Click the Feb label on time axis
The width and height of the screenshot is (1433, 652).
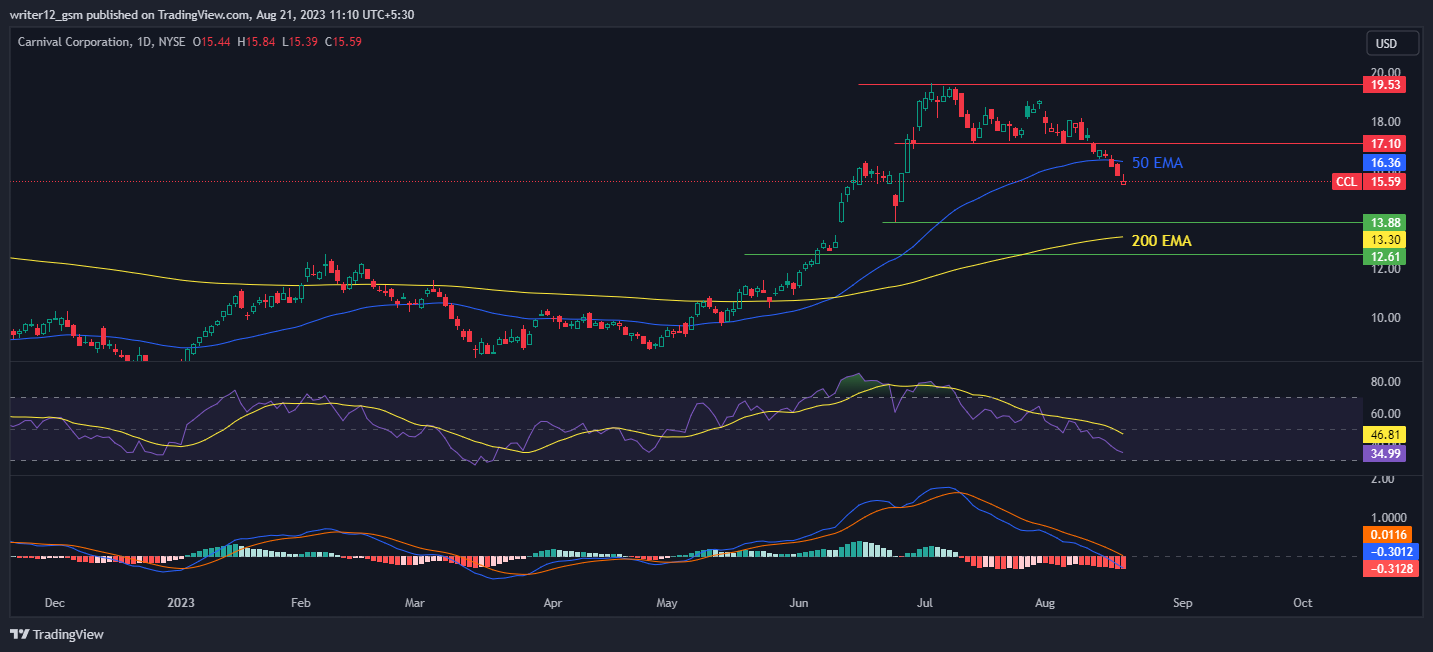tap(301, 603)
